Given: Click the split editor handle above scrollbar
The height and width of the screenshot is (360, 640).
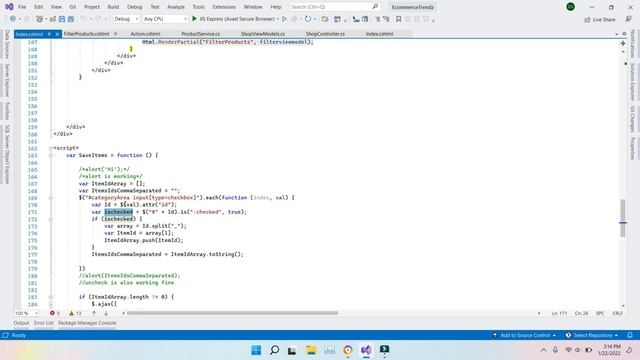Looking at the screenshot, I should (623, 43).
